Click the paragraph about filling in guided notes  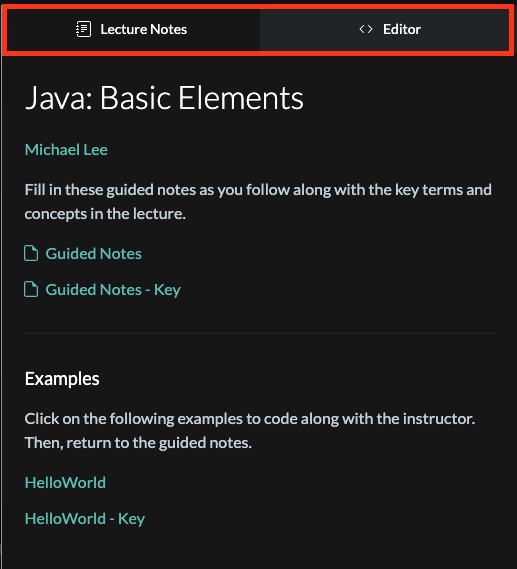258,202
